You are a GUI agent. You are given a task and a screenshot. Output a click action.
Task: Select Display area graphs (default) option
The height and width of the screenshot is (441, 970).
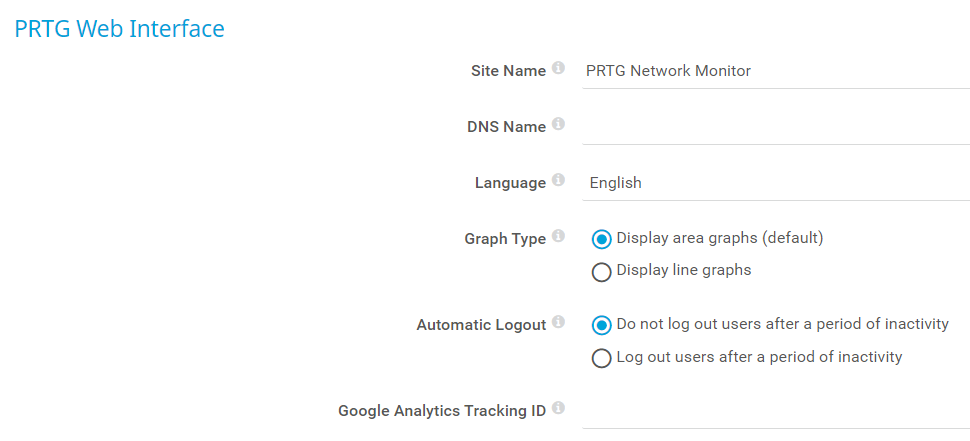[602, 239]
